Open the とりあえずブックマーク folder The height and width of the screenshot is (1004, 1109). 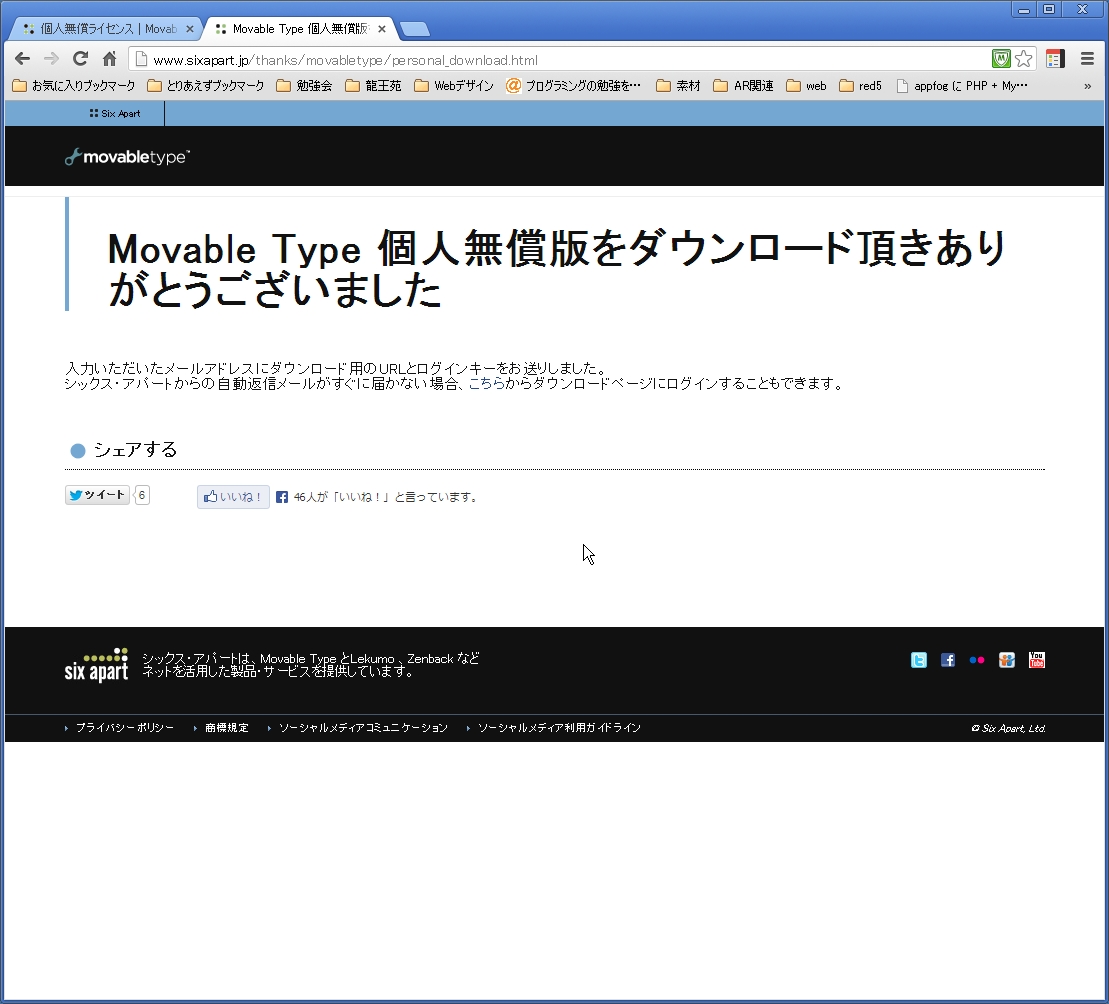pos(206,86)
